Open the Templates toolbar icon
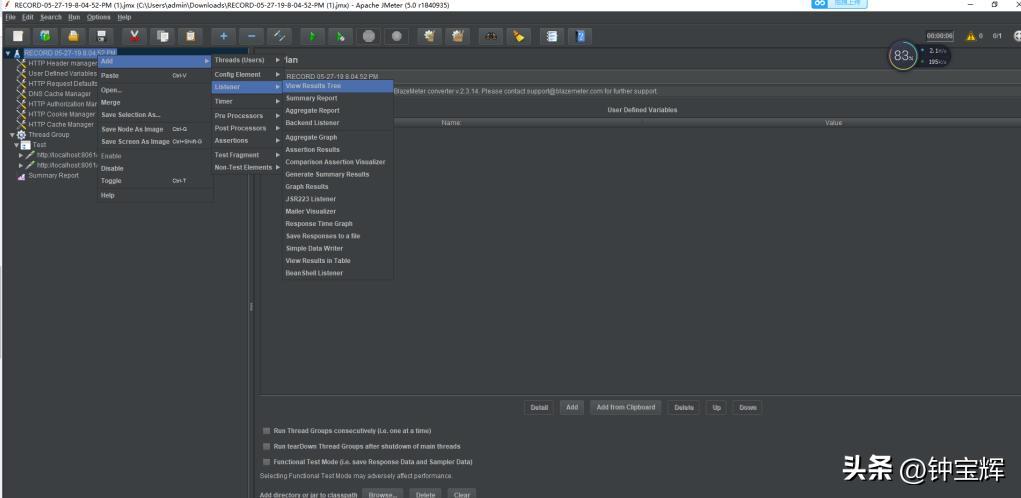The height and width of the screenshot is (498, 1021). pyautogui.click(x=46, y=36)
